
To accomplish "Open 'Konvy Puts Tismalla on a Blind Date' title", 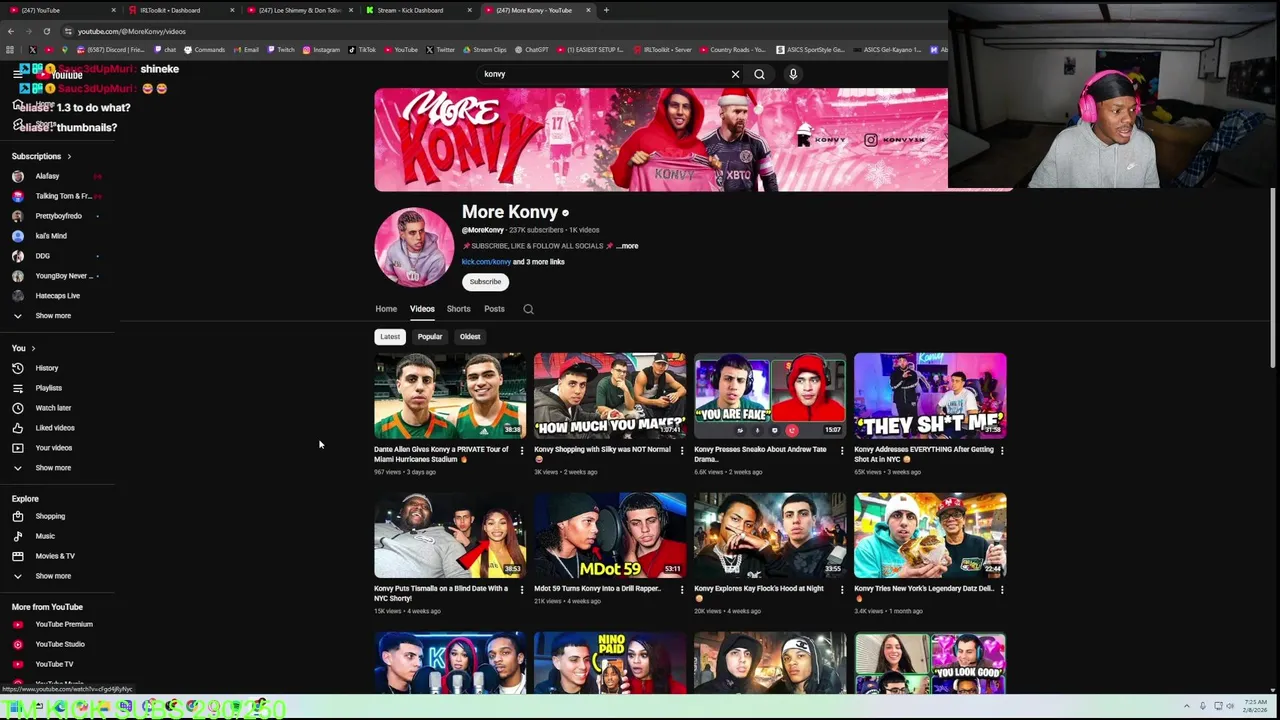I will coord(441,594).
